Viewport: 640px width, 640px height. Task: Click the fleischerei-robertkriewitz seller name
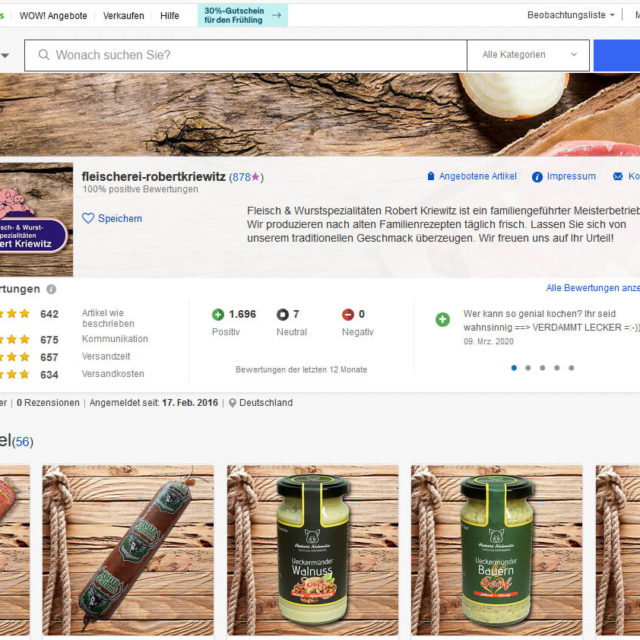[153, 177]
